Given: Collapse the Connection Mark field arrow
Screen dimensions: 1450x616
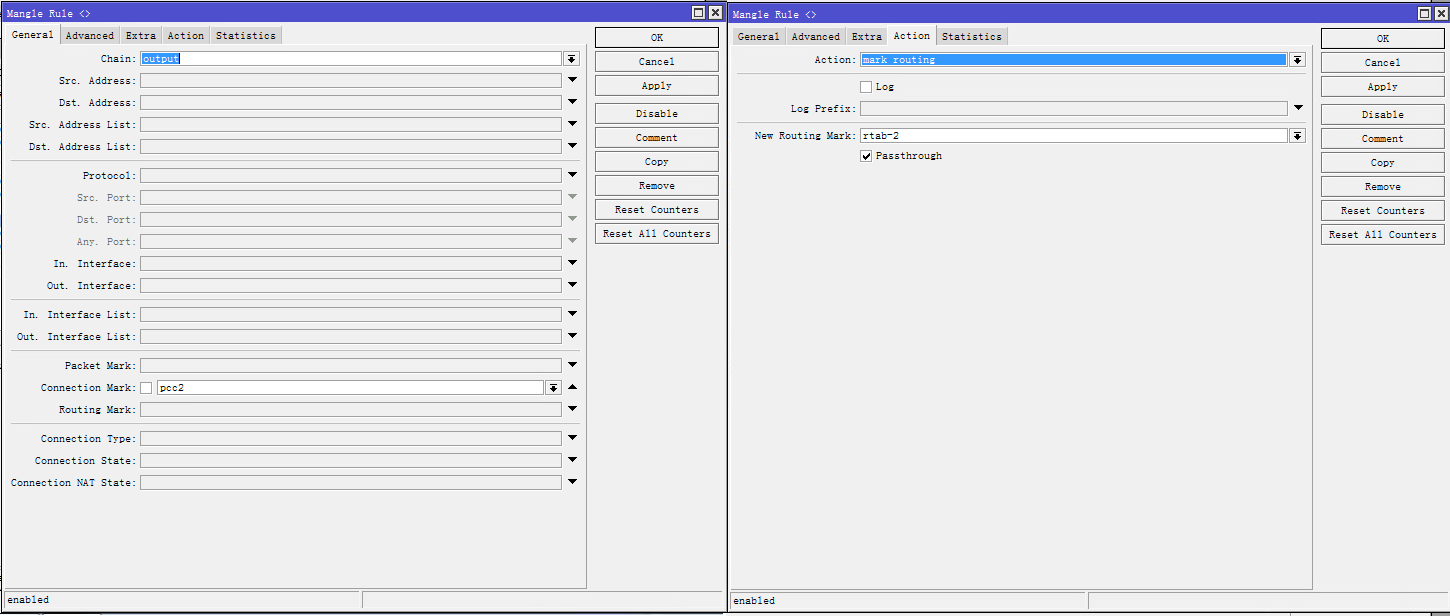Looking at the screenshot, I should 573,387.
